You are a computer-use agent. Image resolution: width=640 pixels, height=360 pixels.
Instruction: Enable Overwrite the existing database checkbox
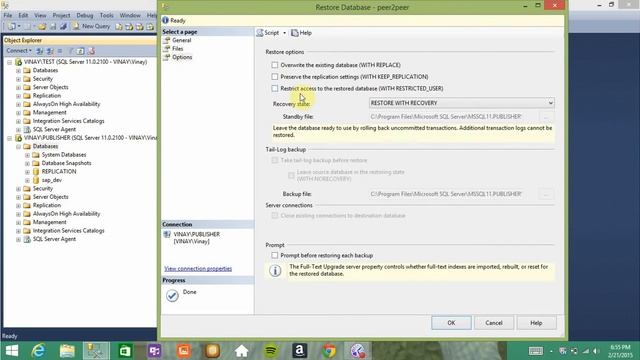[275, 65]
